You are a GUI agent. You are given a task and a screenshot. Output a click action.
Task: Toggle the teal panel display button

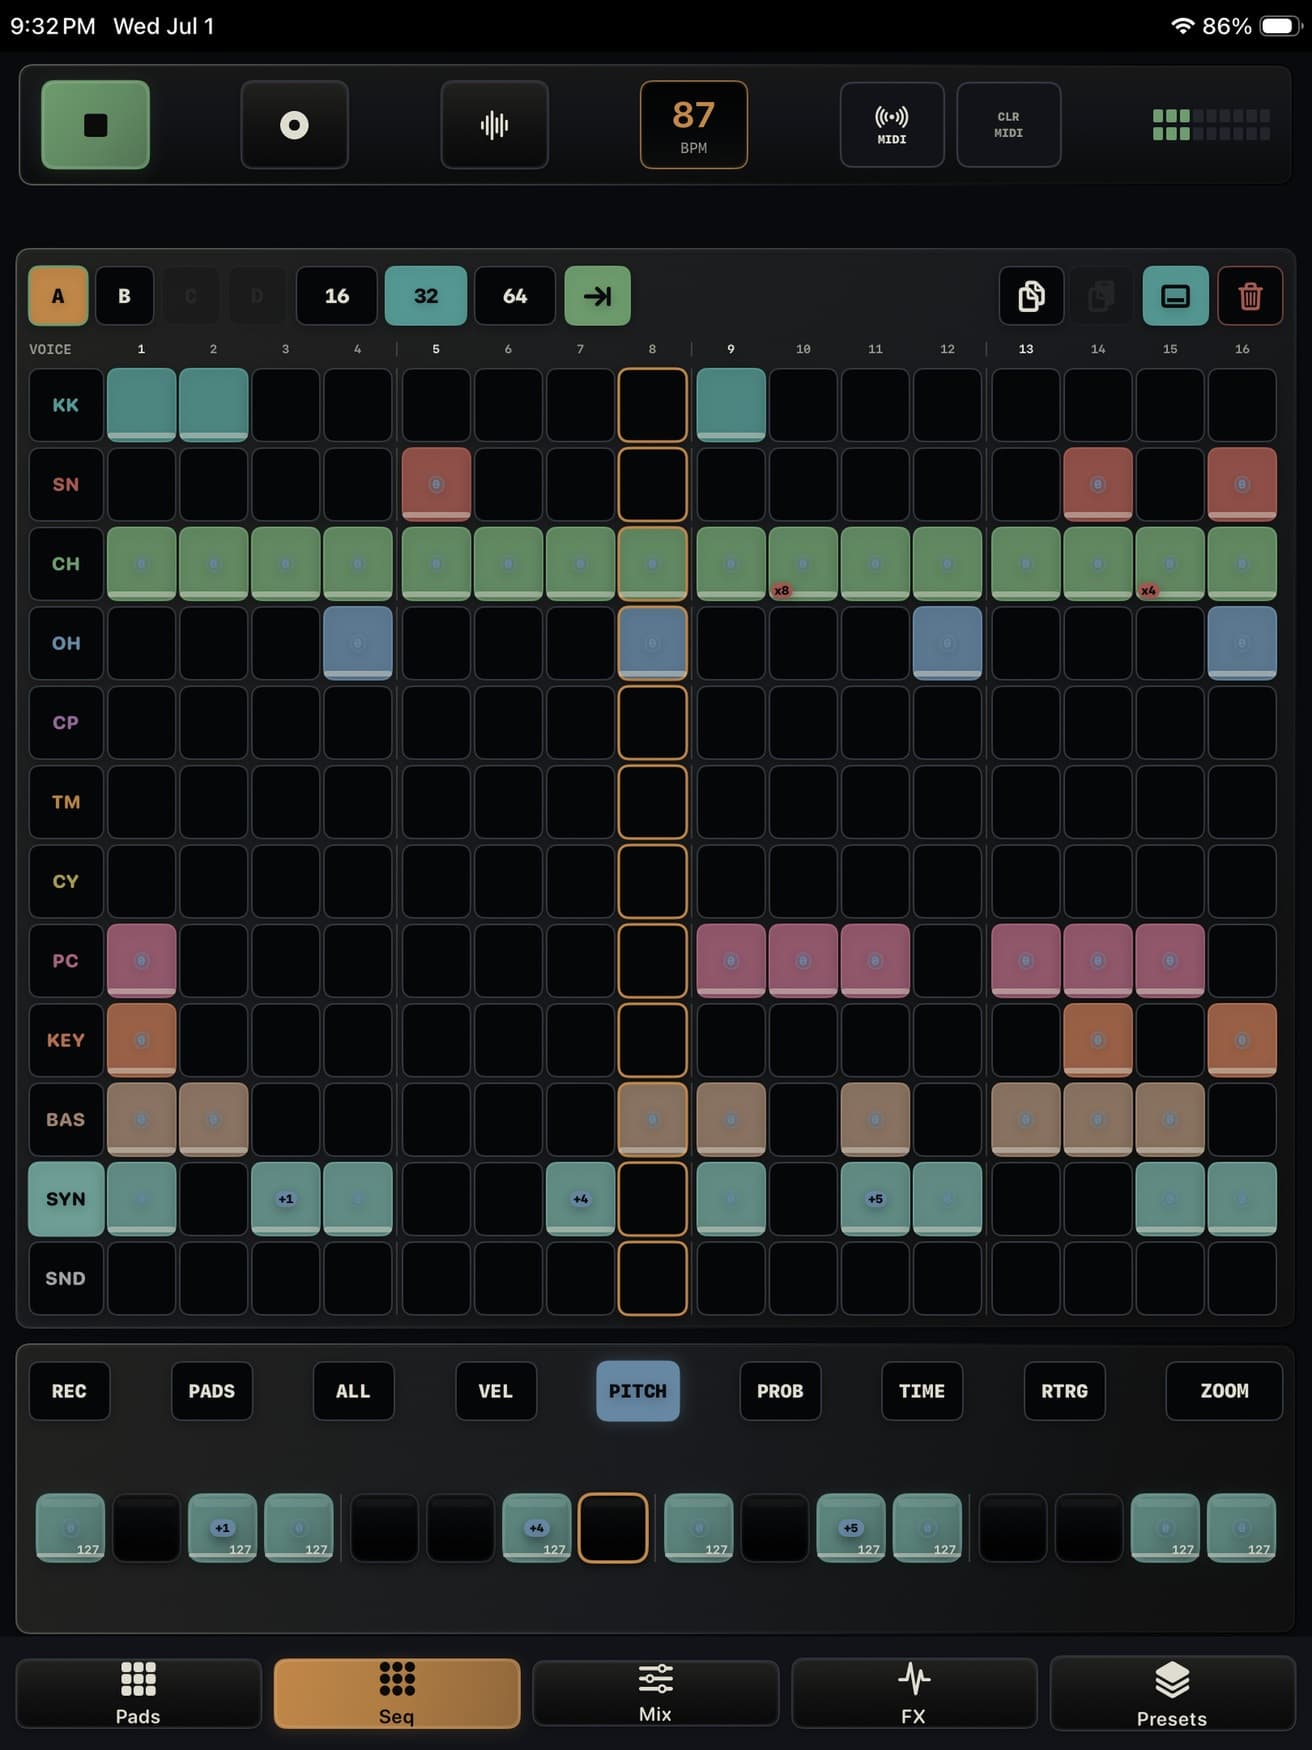tap(1175, 296)
